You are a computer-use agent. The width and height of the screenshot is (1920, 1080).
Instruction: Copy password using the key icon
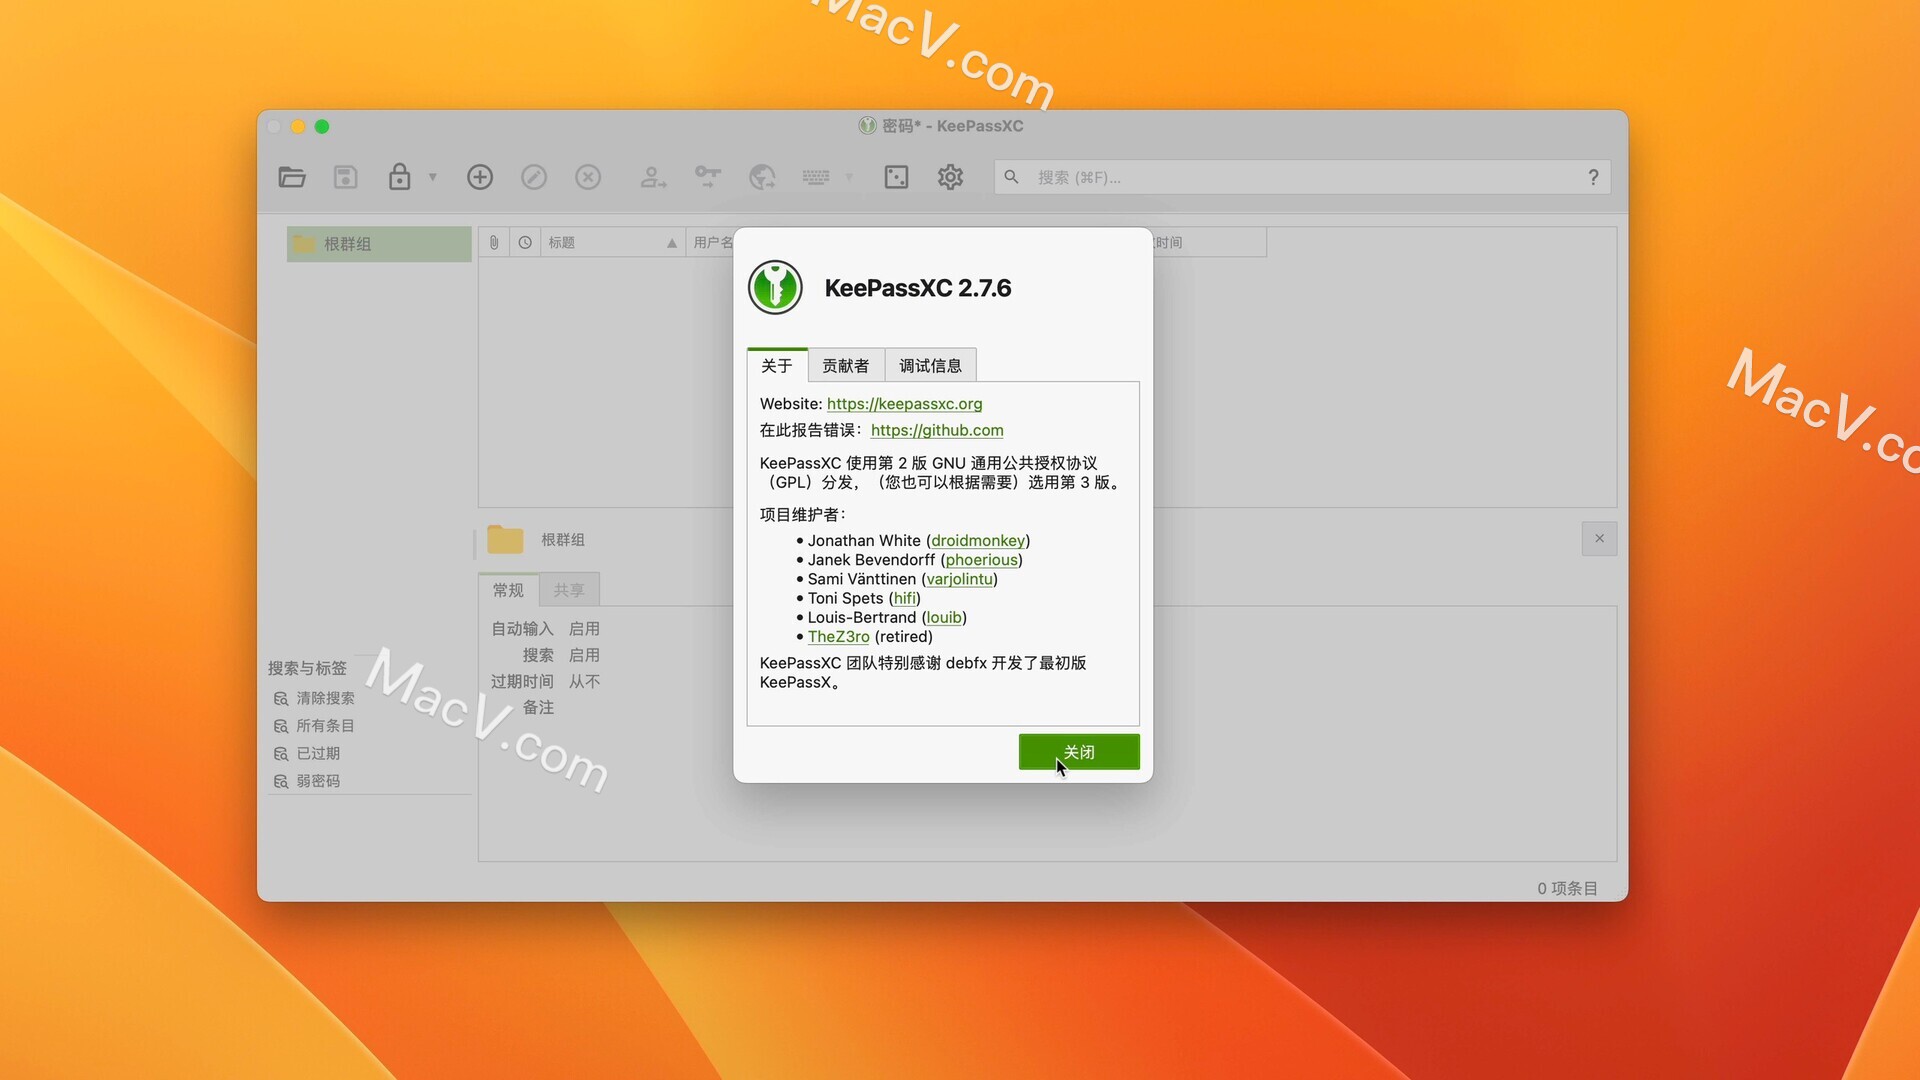pos(708,178)
